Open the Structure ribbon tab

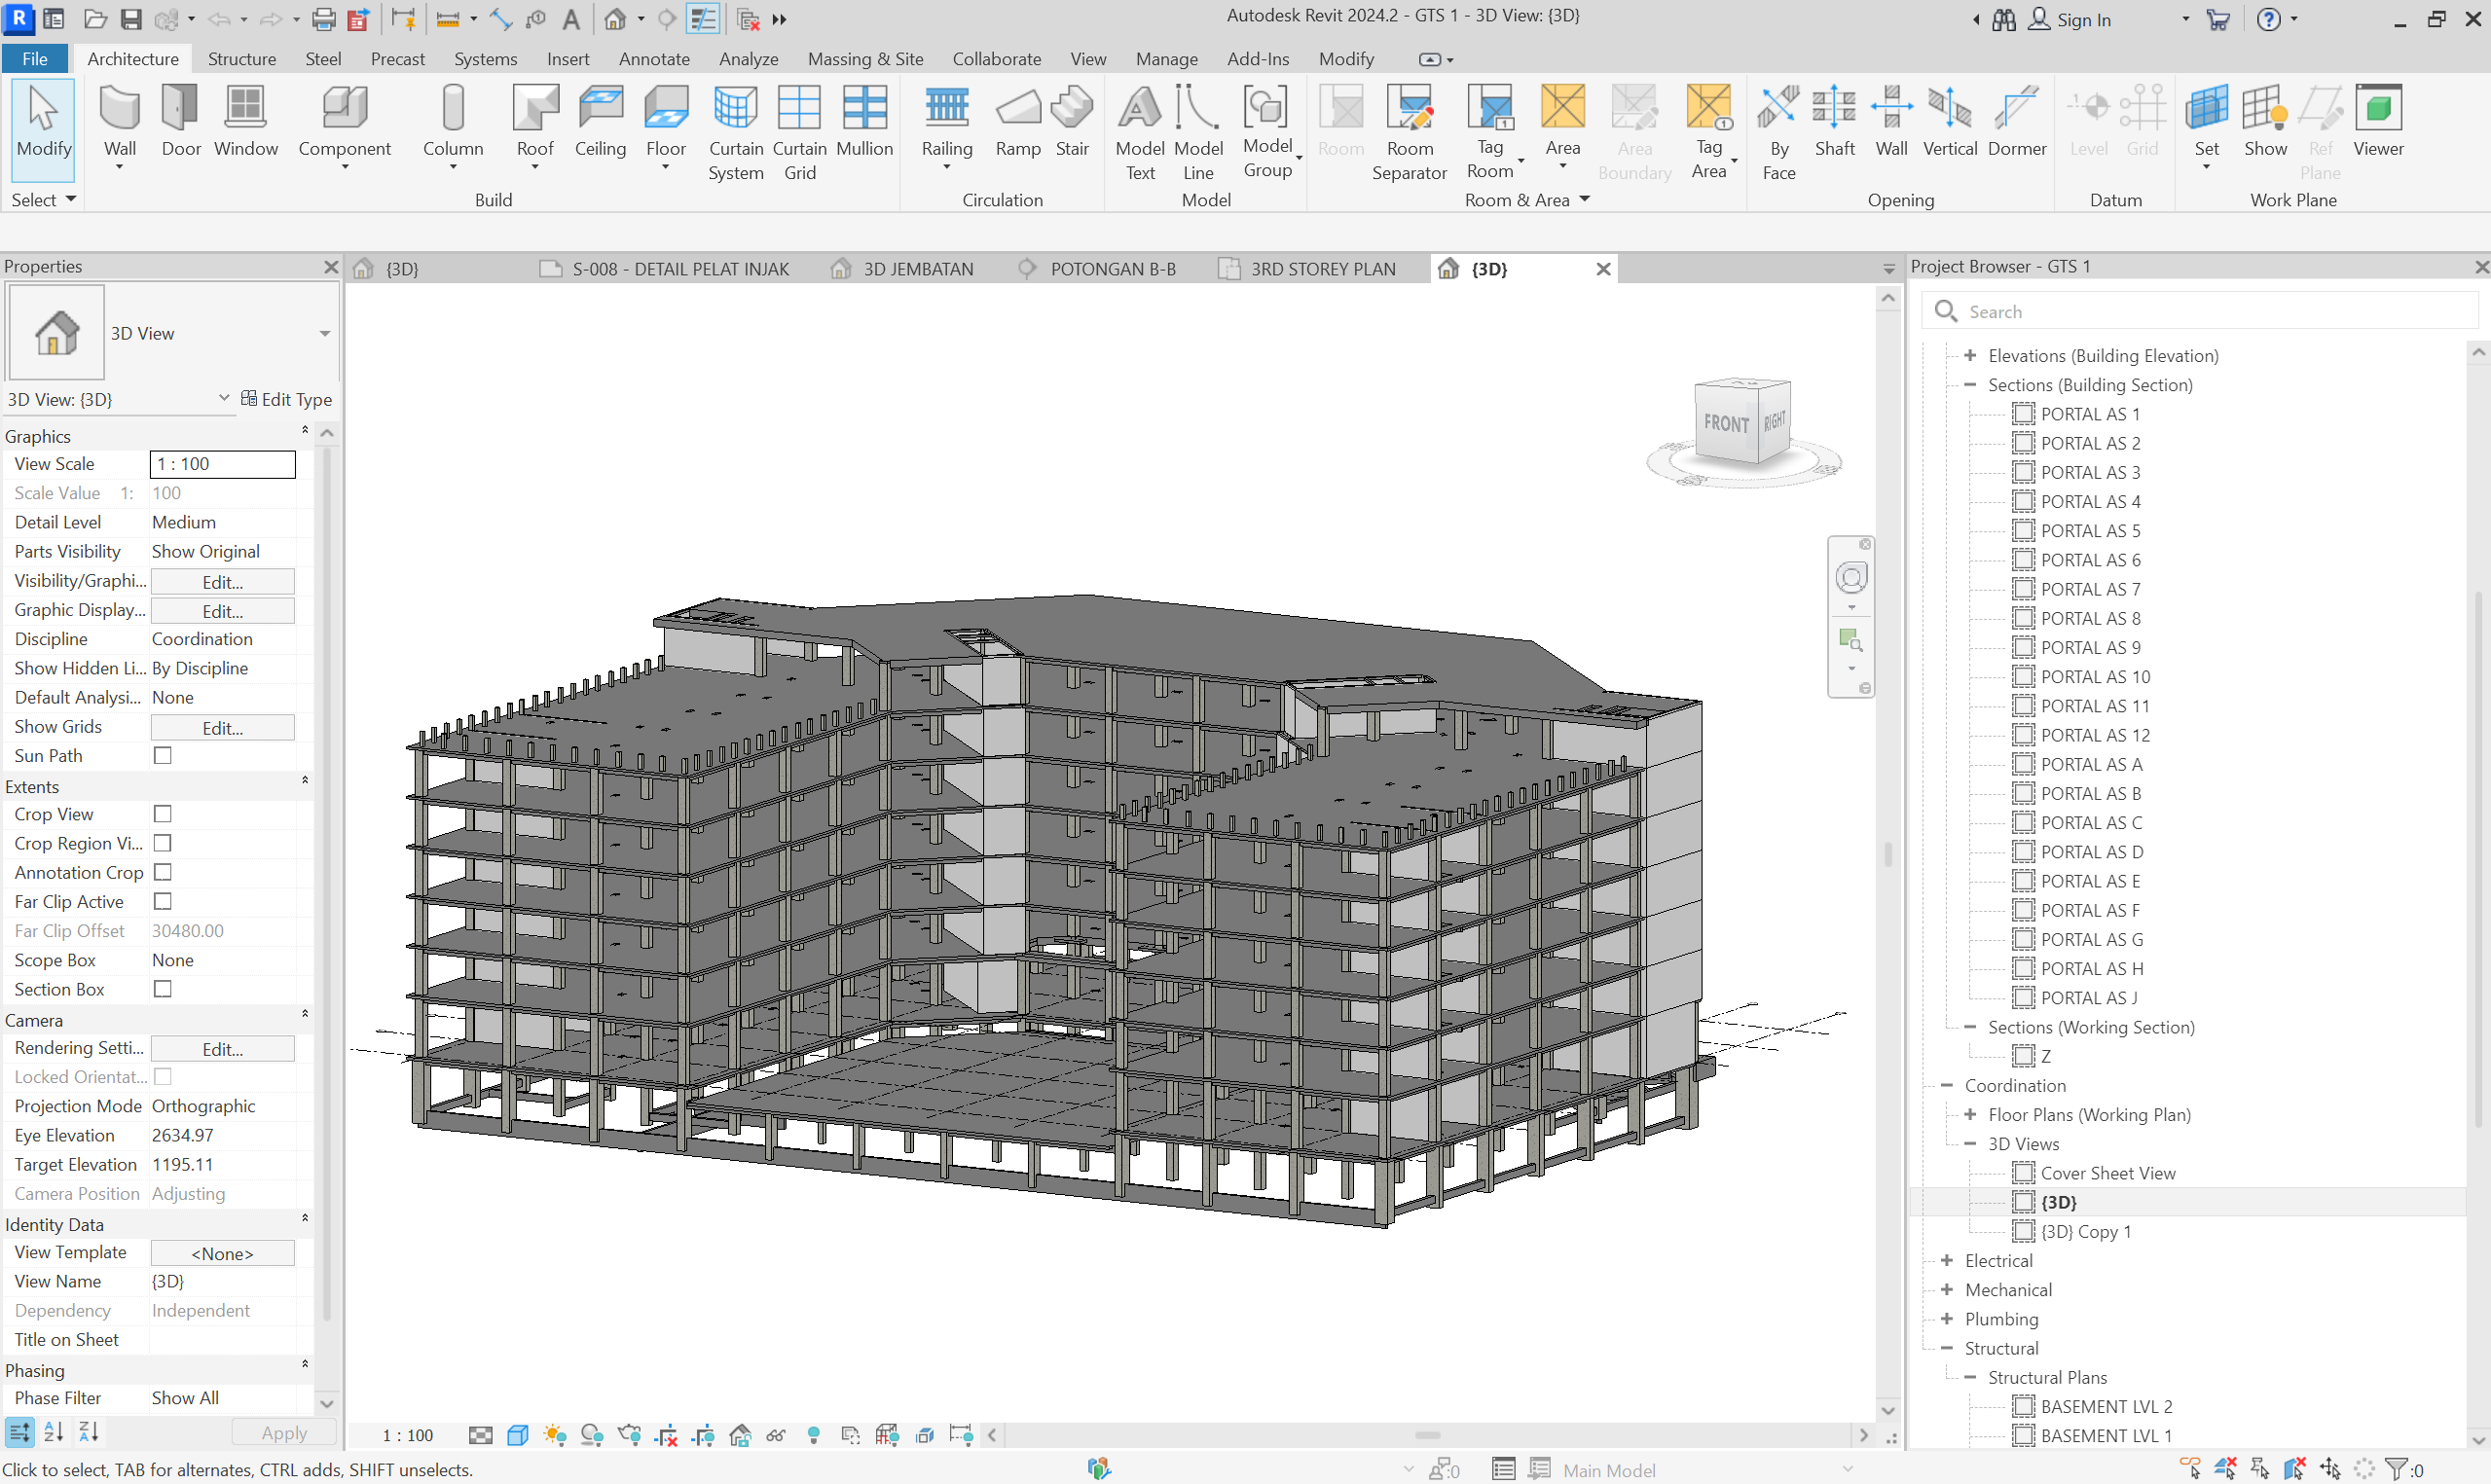click(241, 59)
